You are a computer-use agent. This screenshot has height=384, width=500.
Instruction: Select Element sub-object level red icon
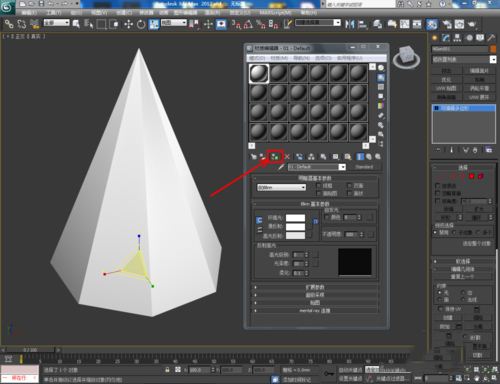(481, 176)
